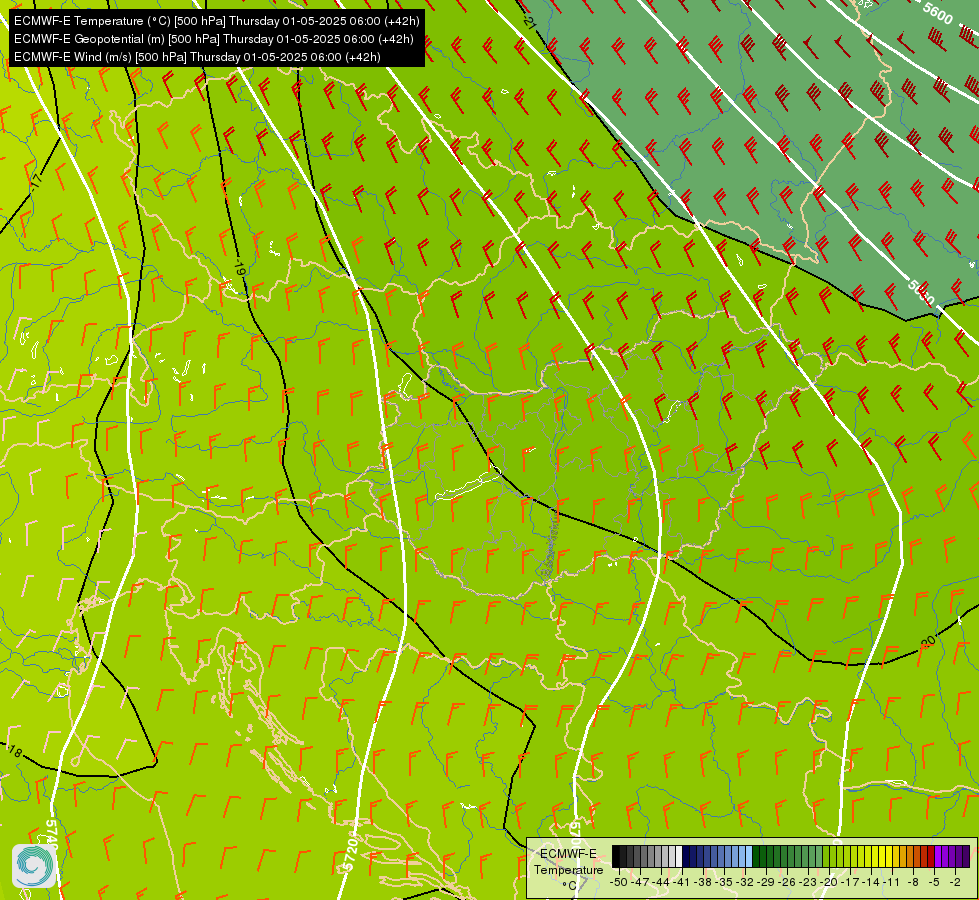This screenshot has height=900, width=979.
Task: Click the -18 isotherm contour label
Action: (x=14, y=749)
